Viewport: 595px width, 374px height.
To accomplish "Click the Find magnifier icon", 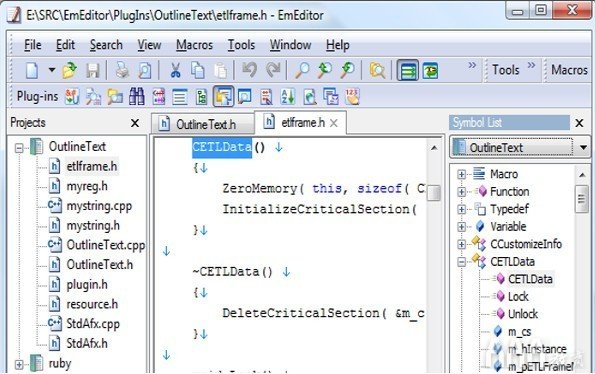I will tap(302, 70).
